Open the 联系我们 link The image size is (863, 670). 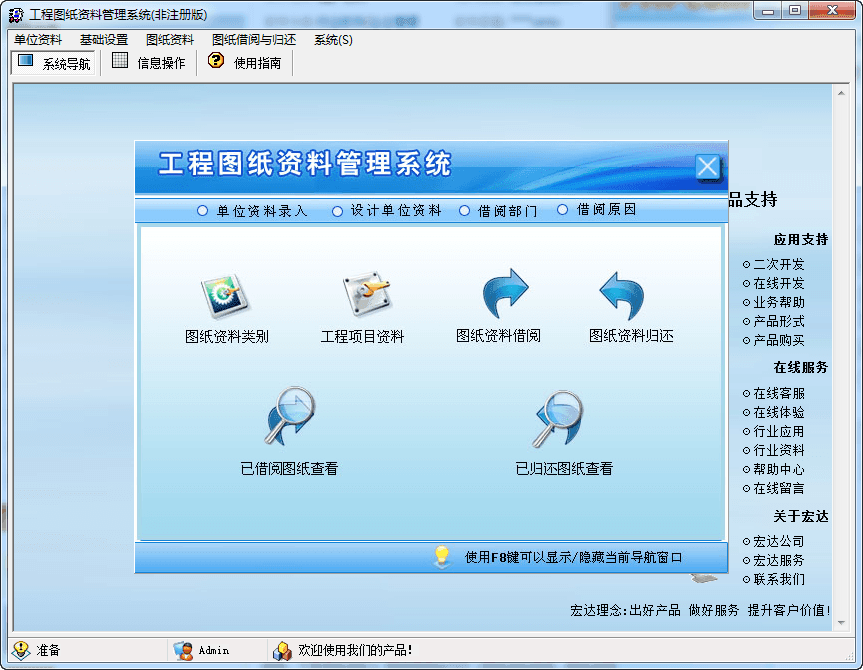pyautogui.click(x=778, y=580)
